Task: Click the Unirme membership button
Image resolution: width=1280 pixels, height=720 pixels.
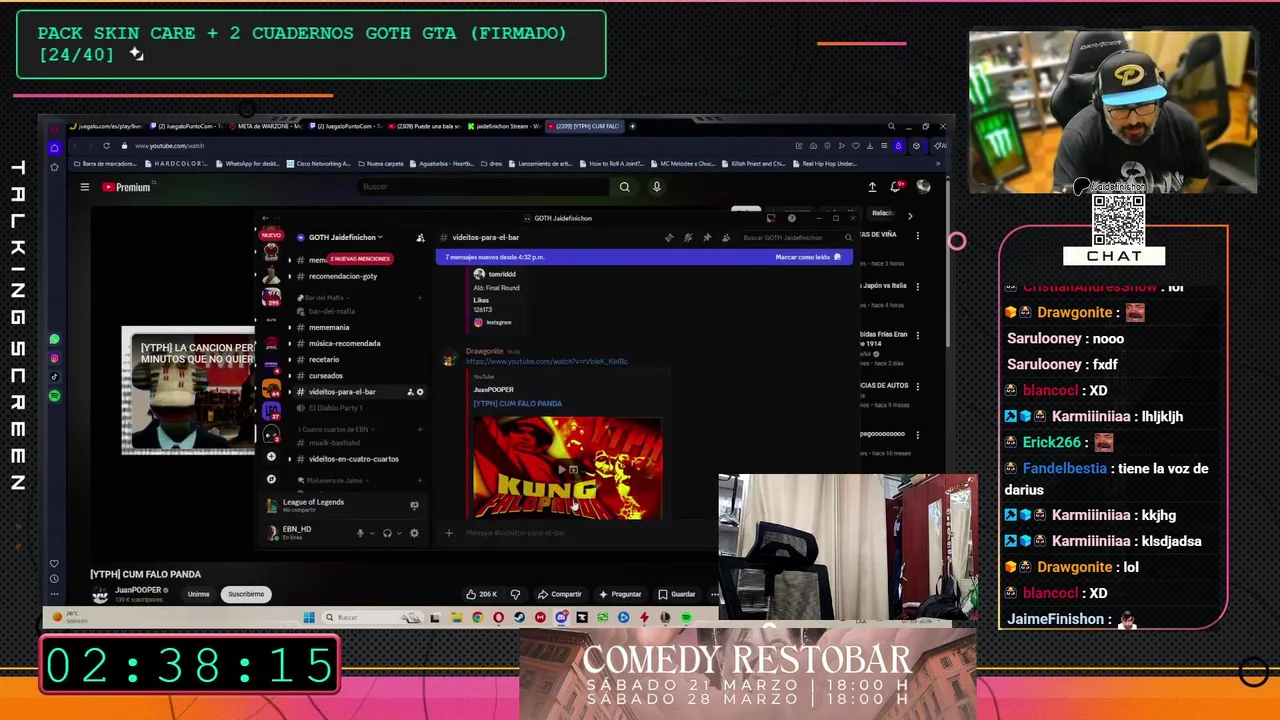Action: 198,594
